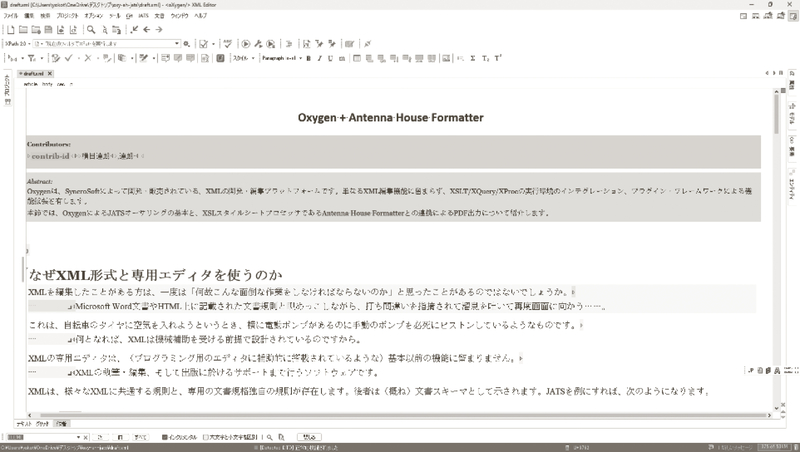Create a new document with New icon
Image resolution: width=800 pixels, height=452 pixels.
[10, 30]
